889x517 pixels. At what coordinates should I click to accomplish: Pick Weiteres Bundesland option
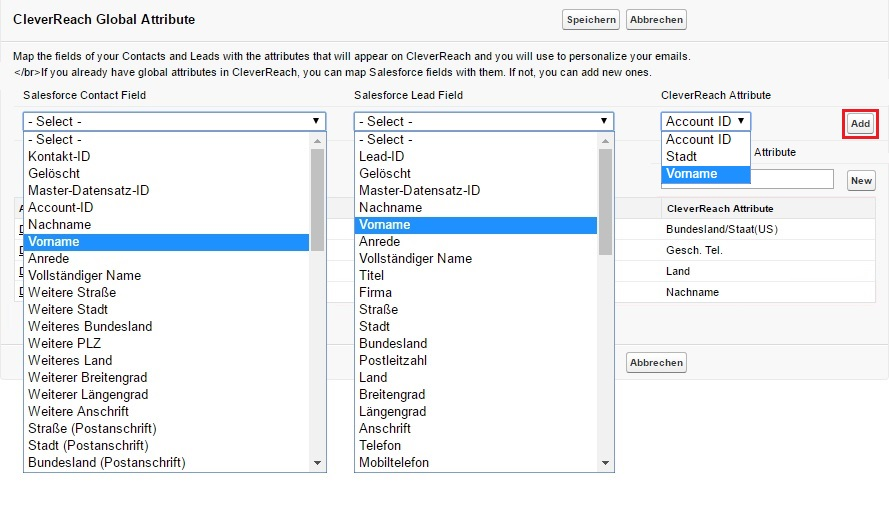(x=167, y=327)
